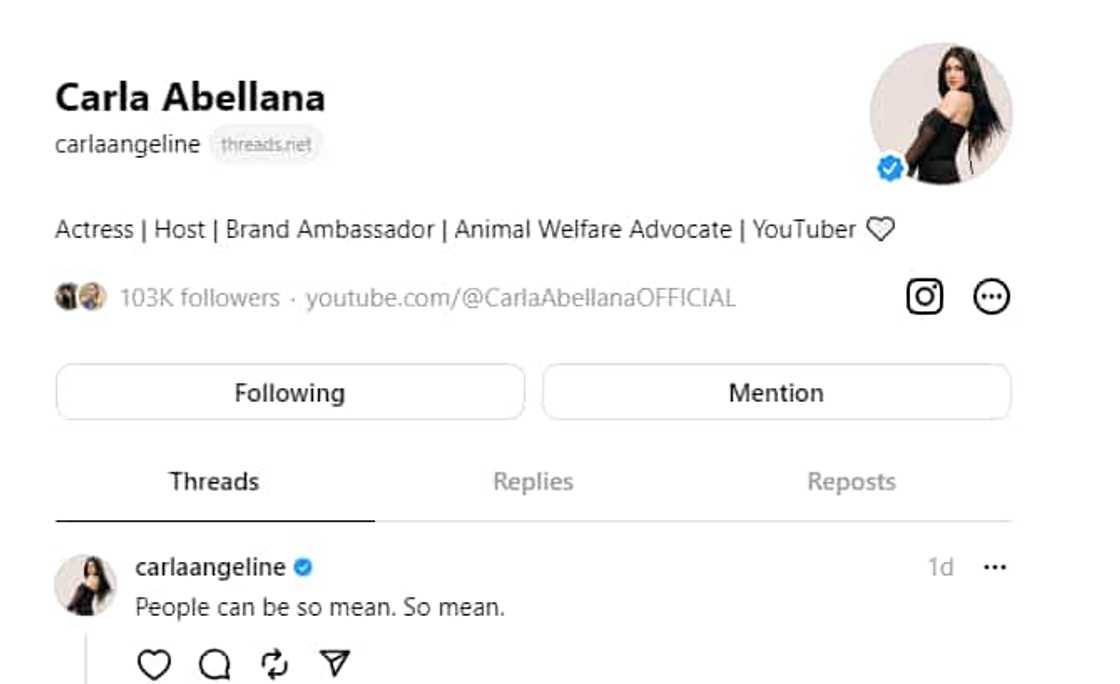Open the profile more options circle icon
Image resolution: width=1120 pixels, height=684 pixels.
pyautogui.click(x=991, y=297)
